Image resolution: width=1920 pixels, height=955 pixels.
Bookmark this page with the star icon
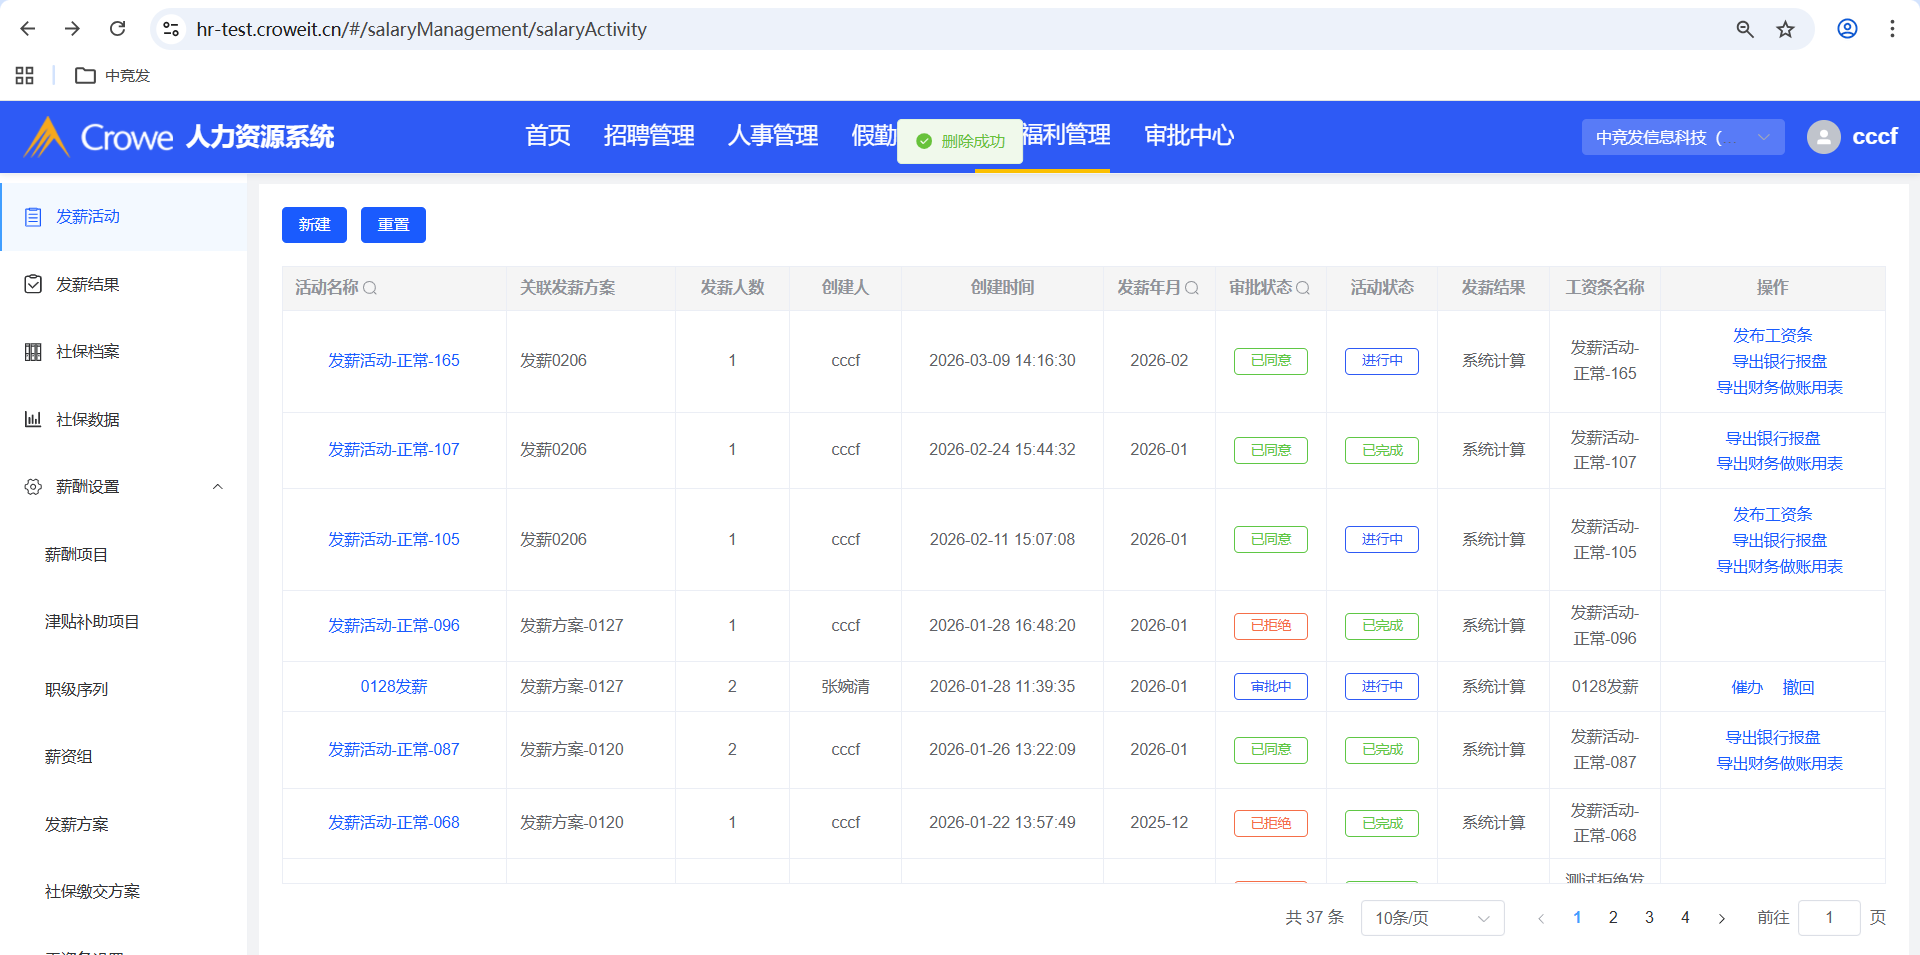(x=1785, y=29)
